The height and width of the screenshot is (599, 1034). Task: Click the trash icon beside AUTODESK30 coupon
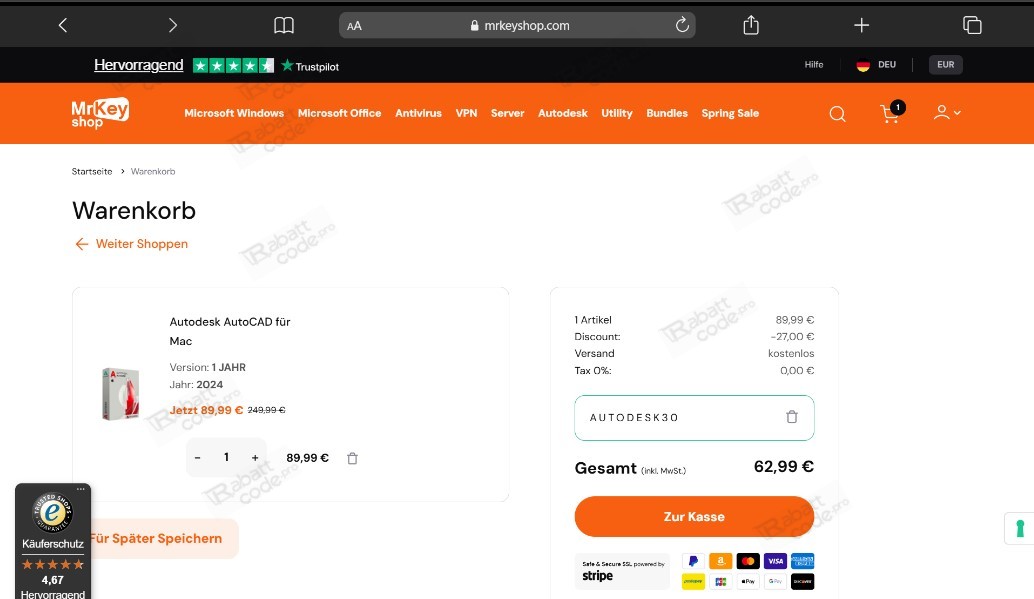click(x=791, y=417)
